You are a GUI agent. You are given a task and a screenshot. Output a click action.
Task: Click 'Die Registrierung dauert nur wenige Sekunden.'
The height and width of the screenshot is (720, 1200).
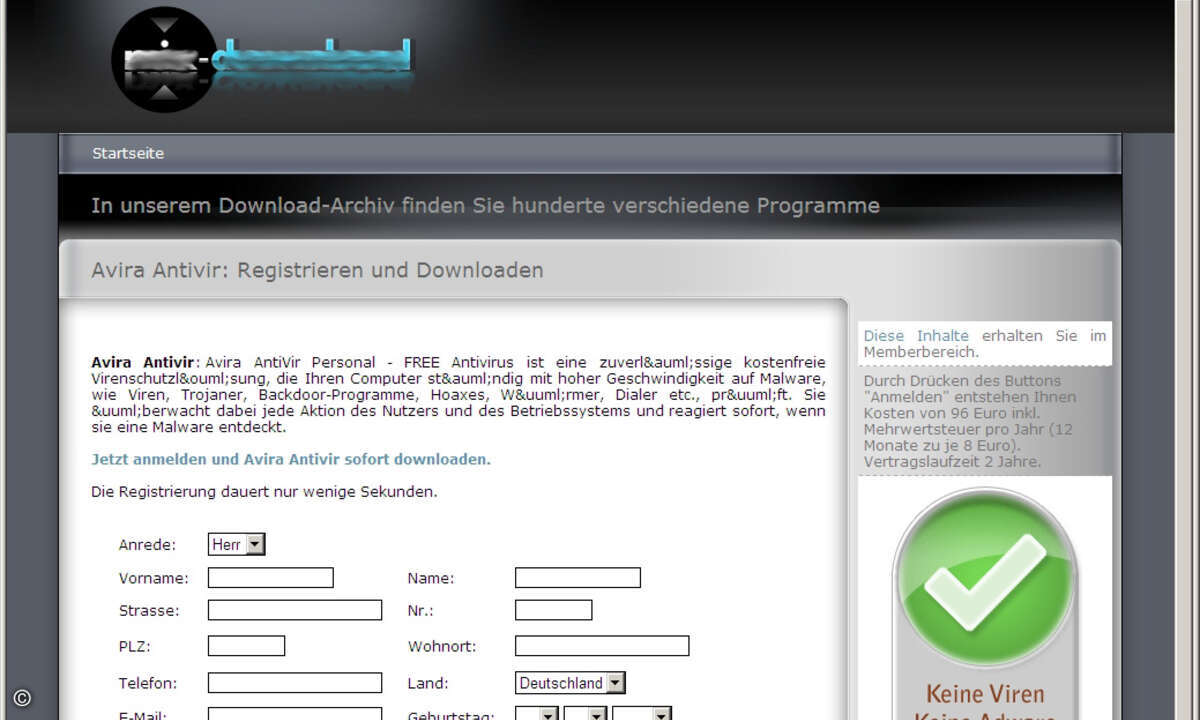[x=264, y=492]
